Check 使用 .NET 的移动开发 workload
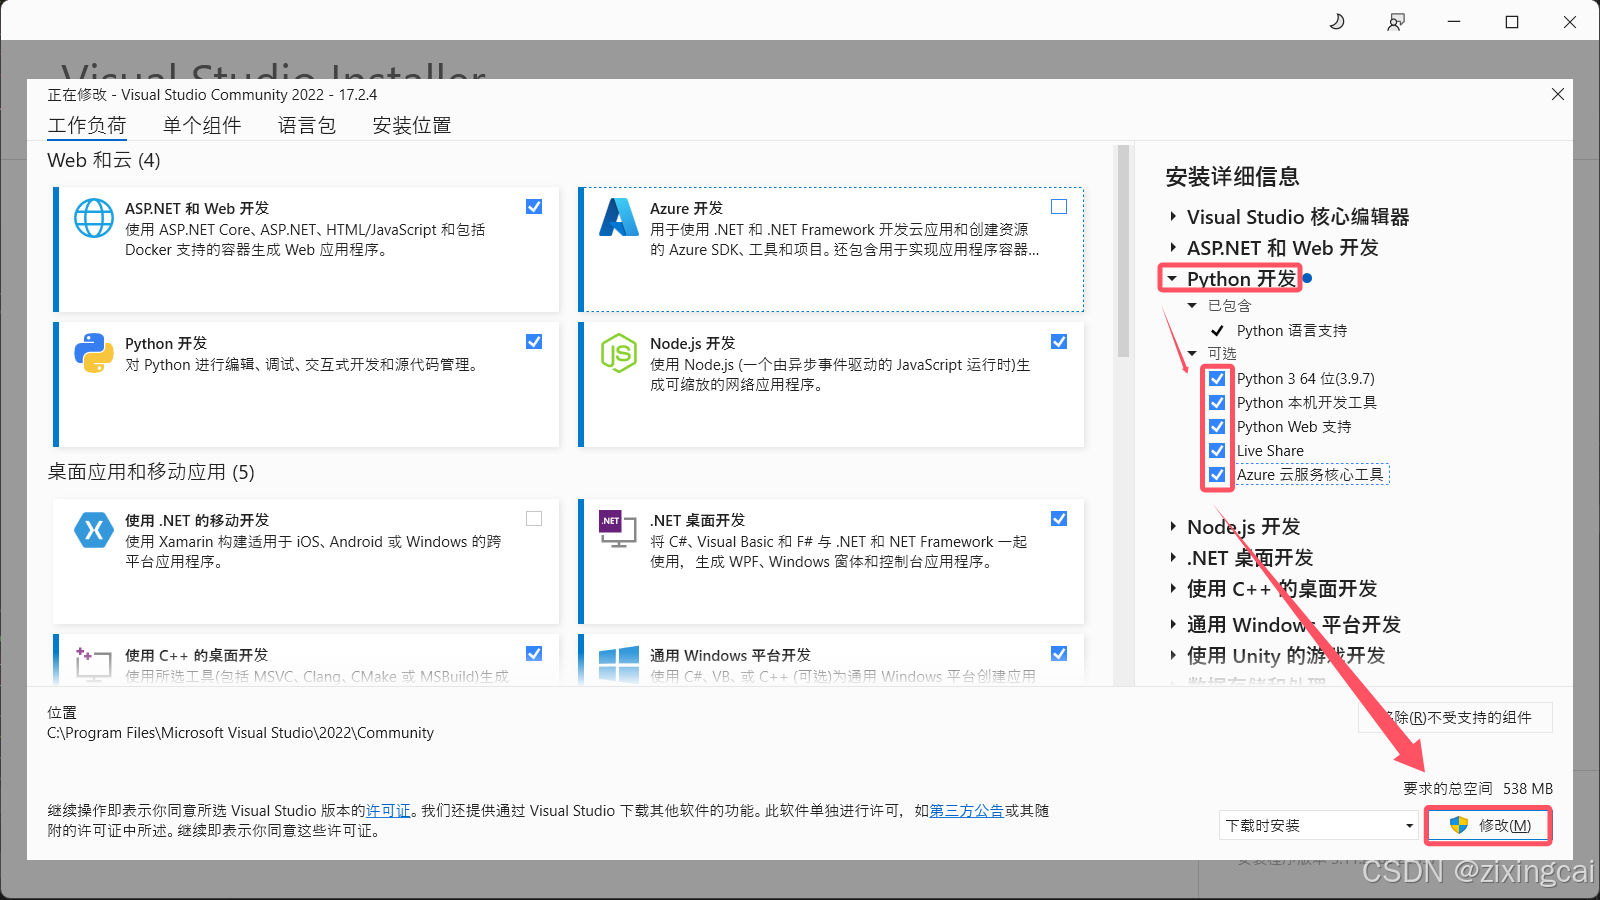1600x900 pixels. click(x=534, y=519)
